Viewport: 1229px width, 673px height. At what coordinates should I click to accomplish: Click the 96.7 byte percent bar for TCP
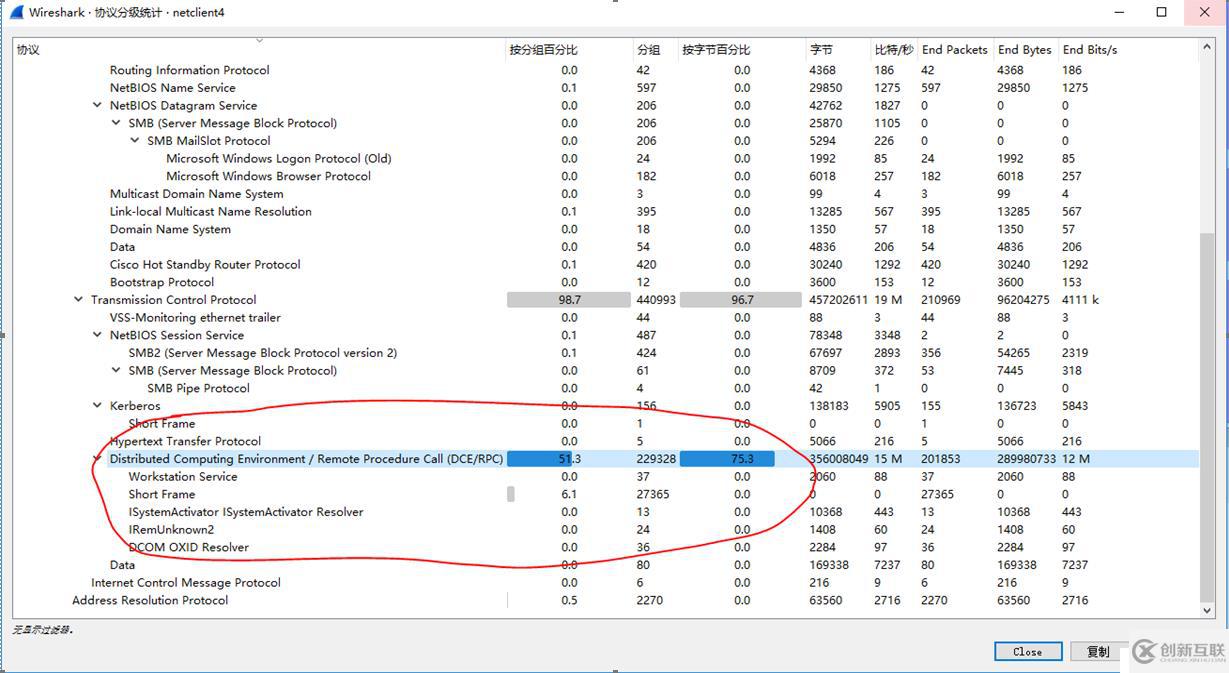click(x=742, y=300)
